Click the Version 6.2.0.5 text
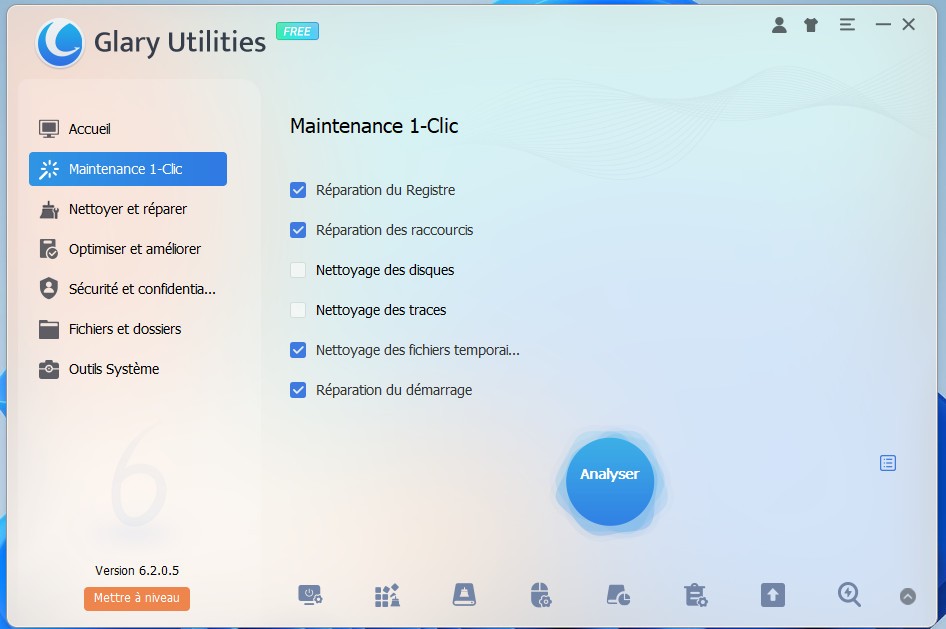 coord(137,571)
